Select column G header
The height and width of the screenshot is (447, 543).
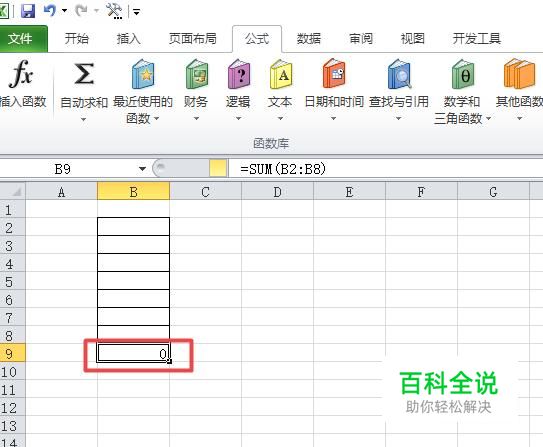pyautogui.click(x=493, y=191)
